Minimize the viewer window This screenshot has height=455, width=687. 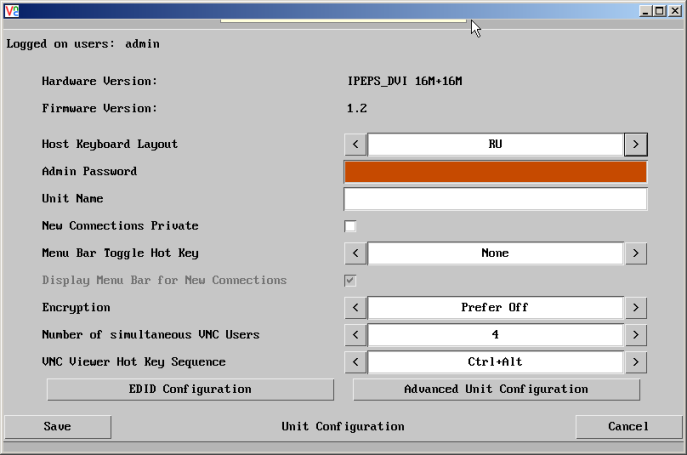click(x=645, y=11)
